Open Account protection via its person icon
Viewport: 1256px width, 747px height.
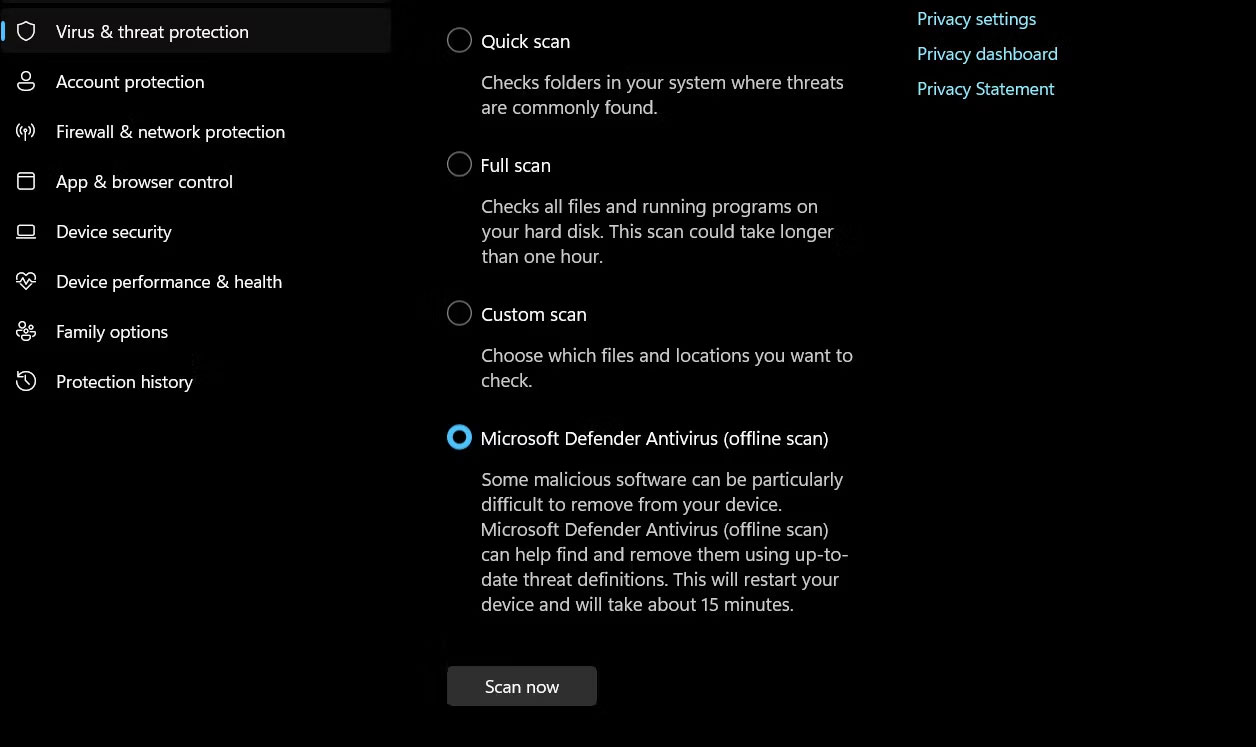(26, 81)
